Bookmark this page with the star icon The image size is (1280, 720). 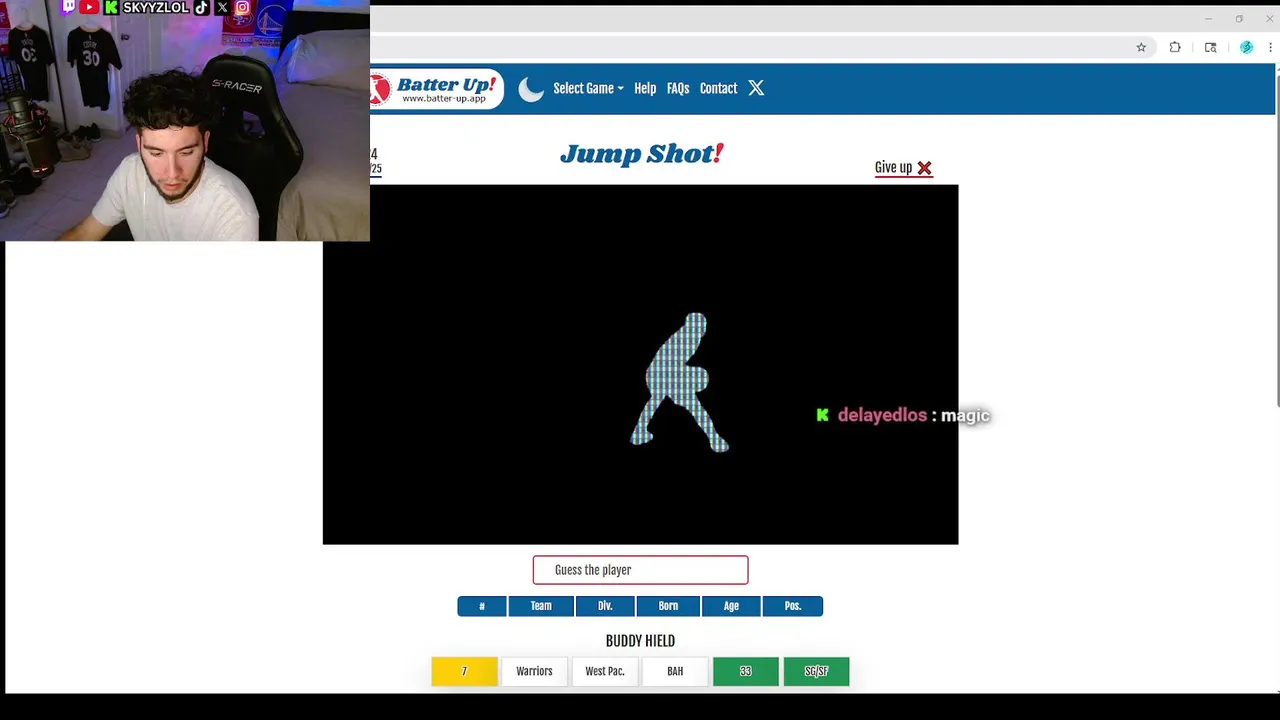(1141, 47)
